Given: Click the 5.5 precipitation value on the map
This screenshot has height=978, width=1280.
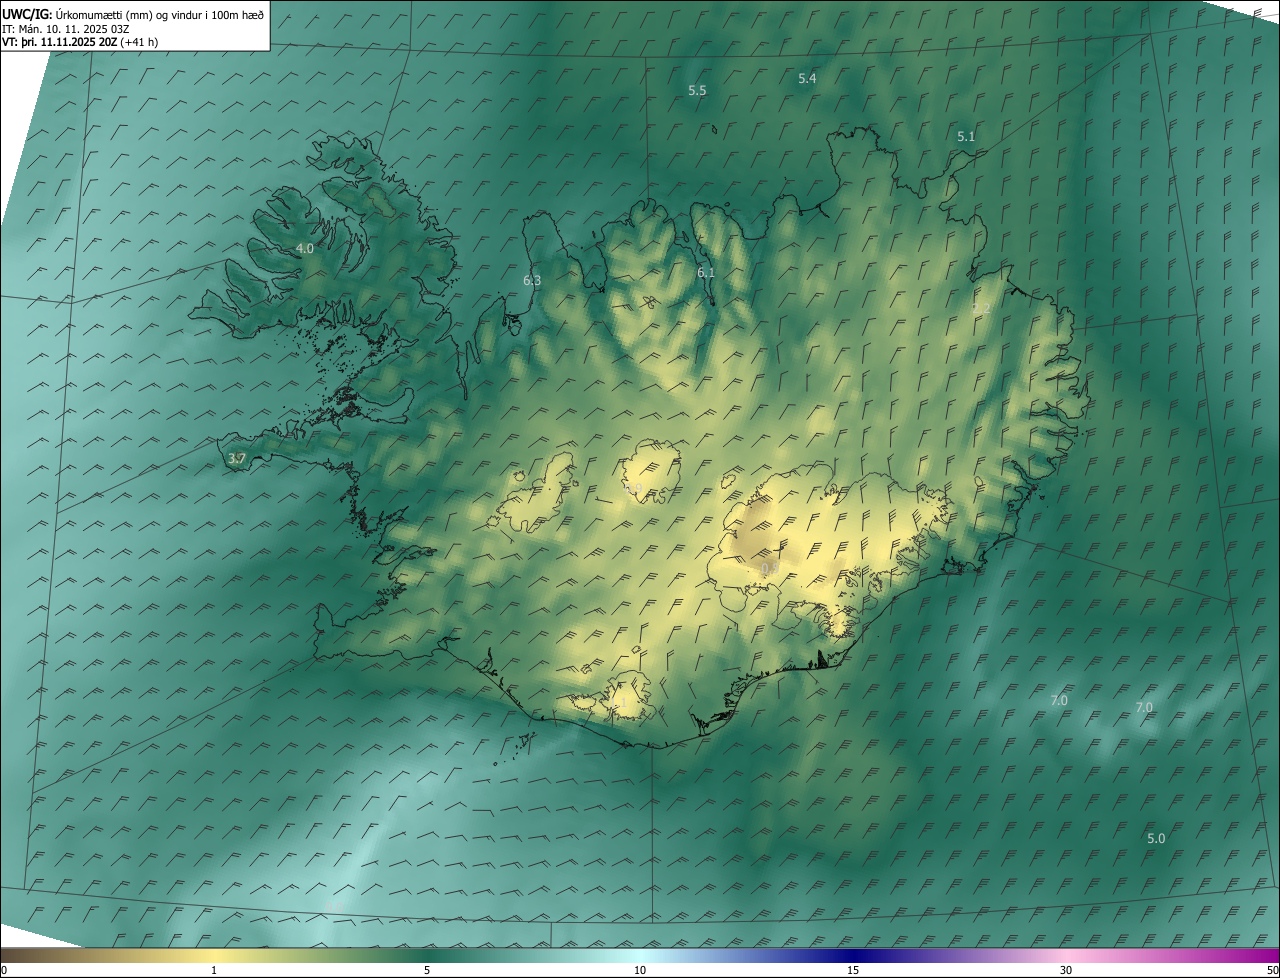Looking at the screenshot, I should [697, 90].
